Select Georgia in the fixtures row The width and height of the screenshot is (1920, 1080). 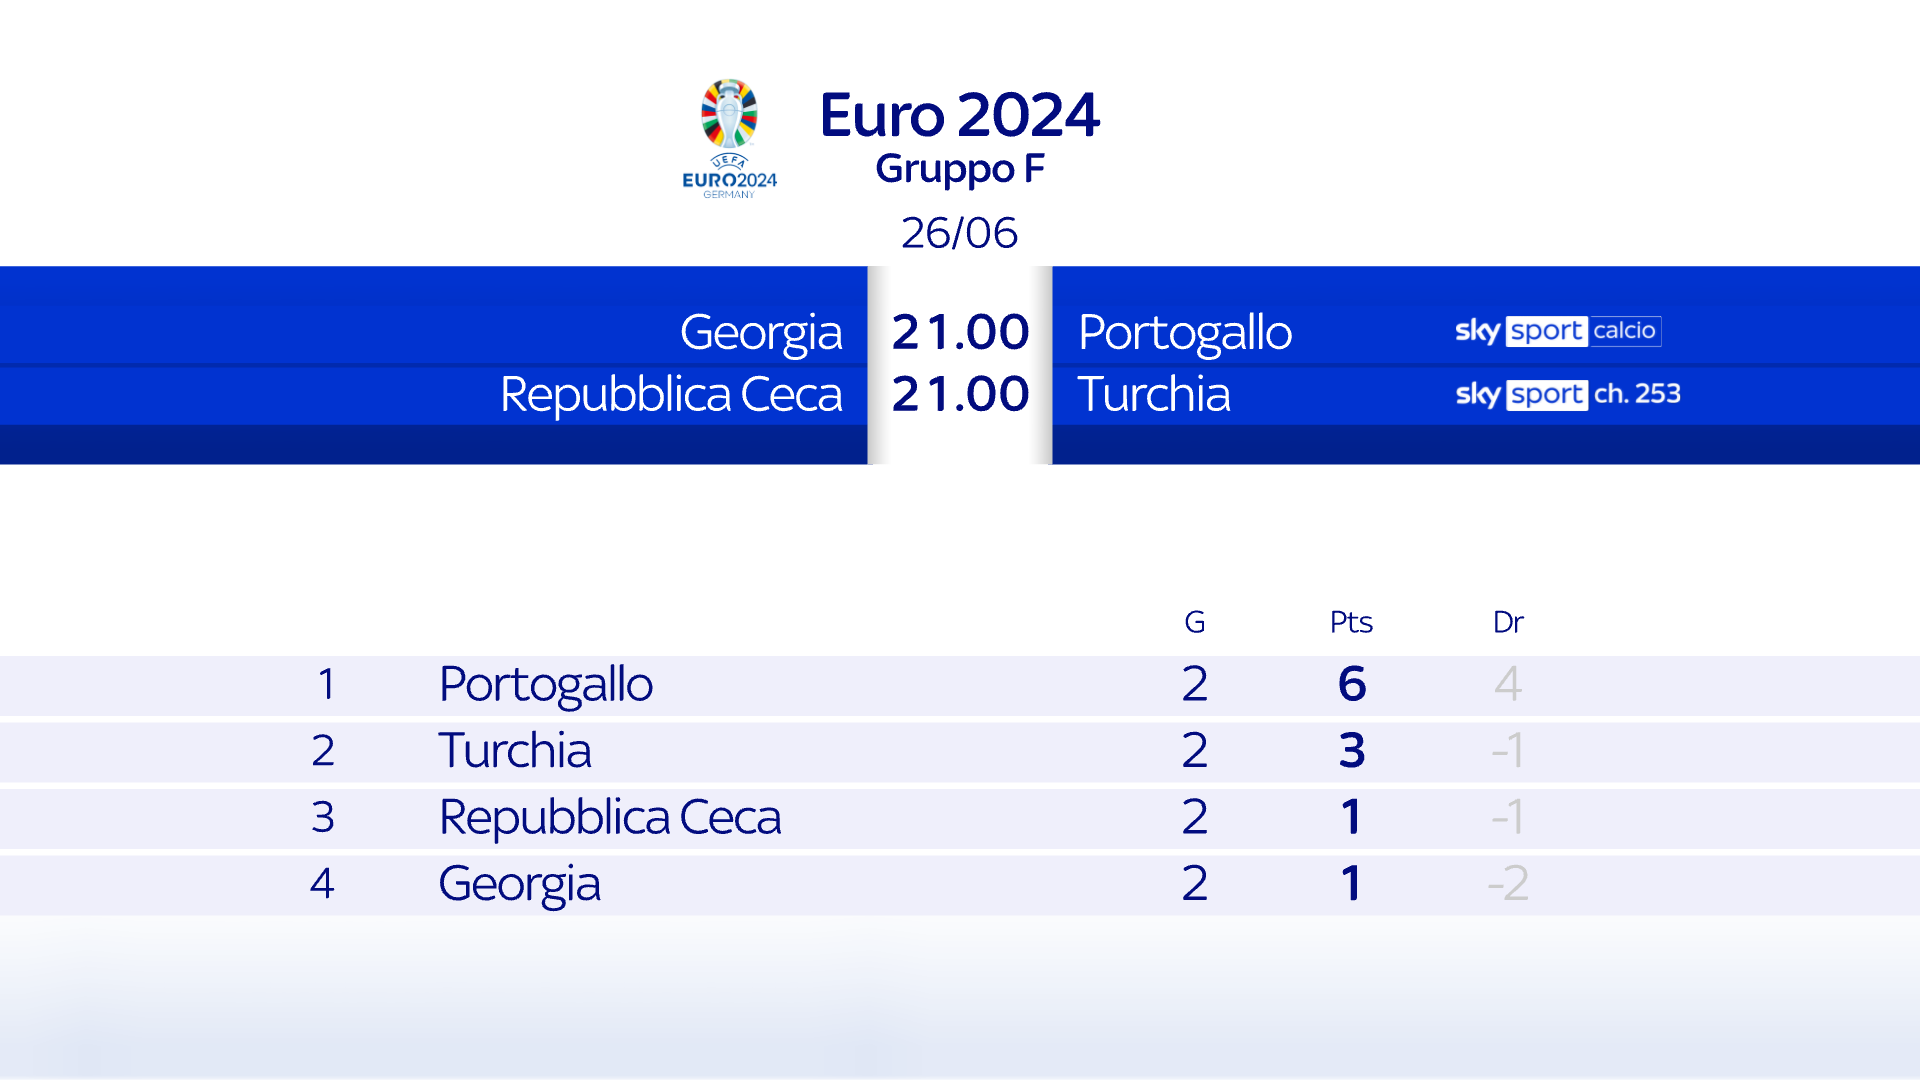[x=760, y=332]
